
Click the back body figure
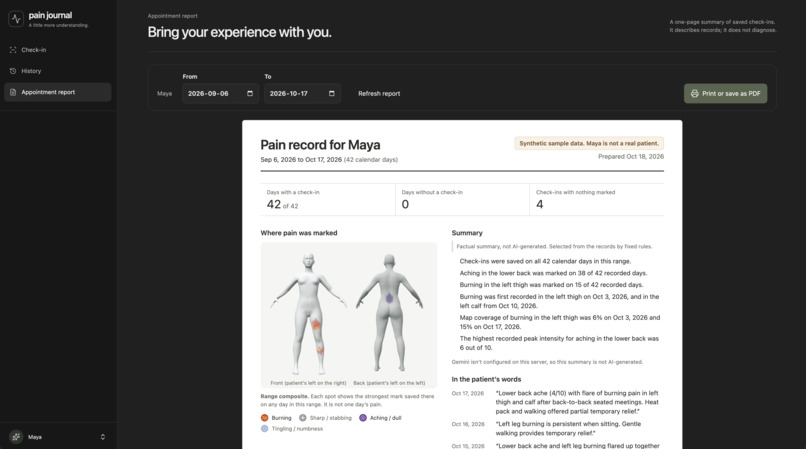tap(390, 312)
